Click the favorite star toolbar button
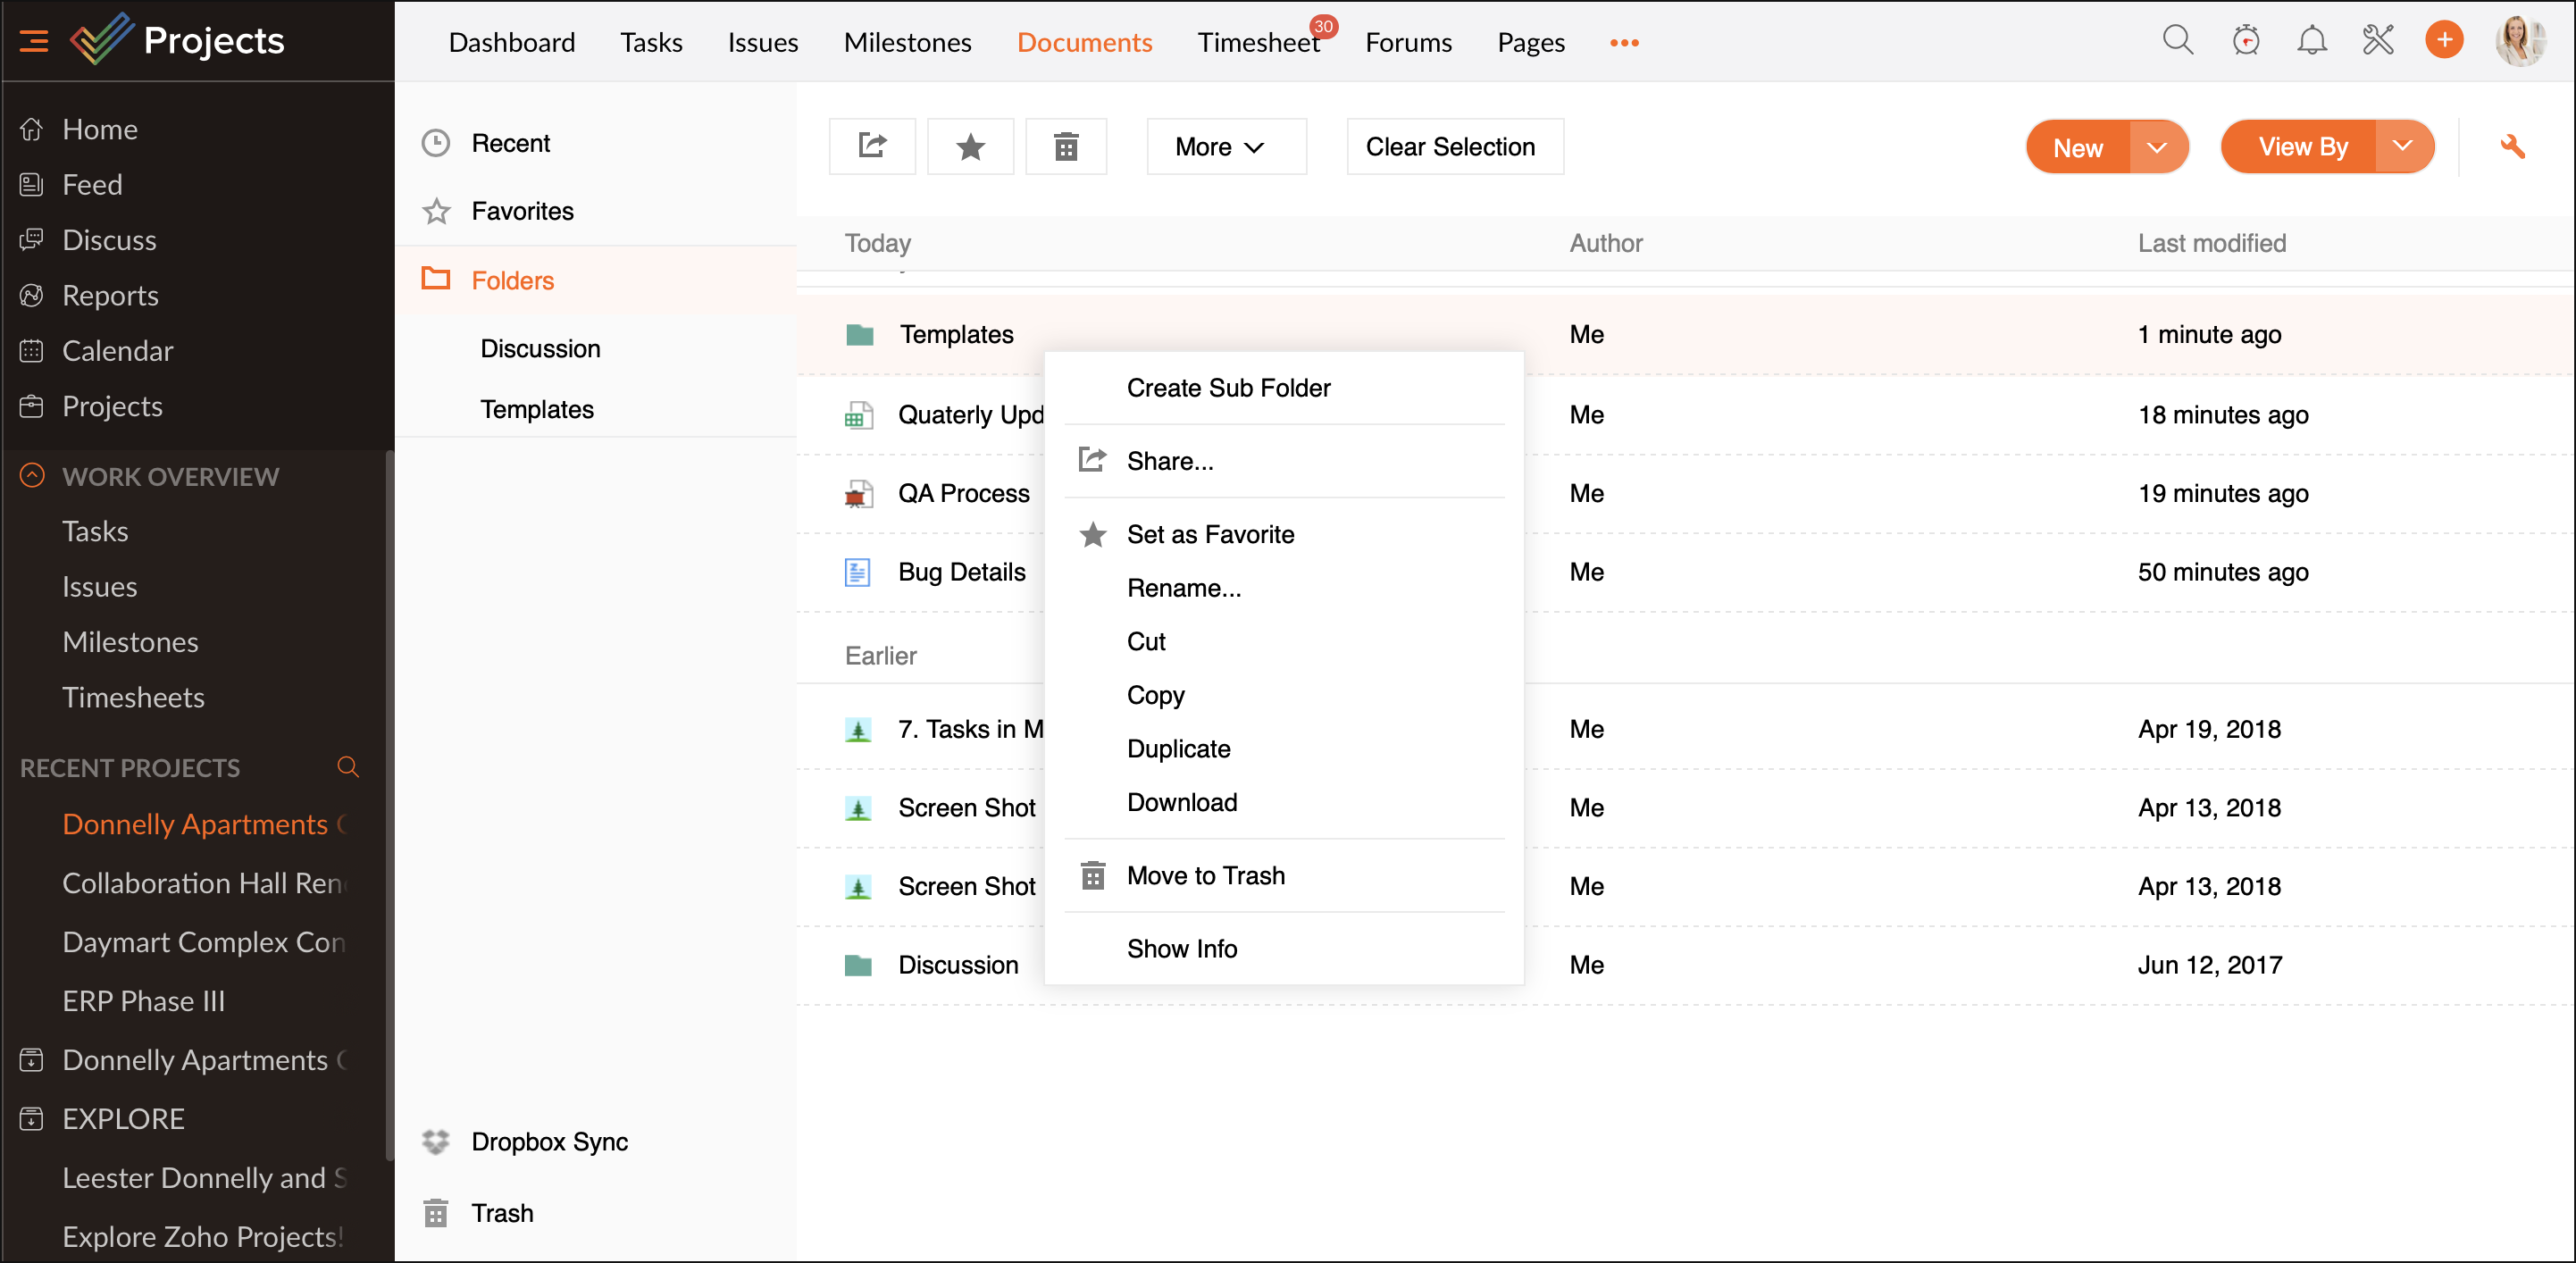2576x1263 pixels. point(969,146)
